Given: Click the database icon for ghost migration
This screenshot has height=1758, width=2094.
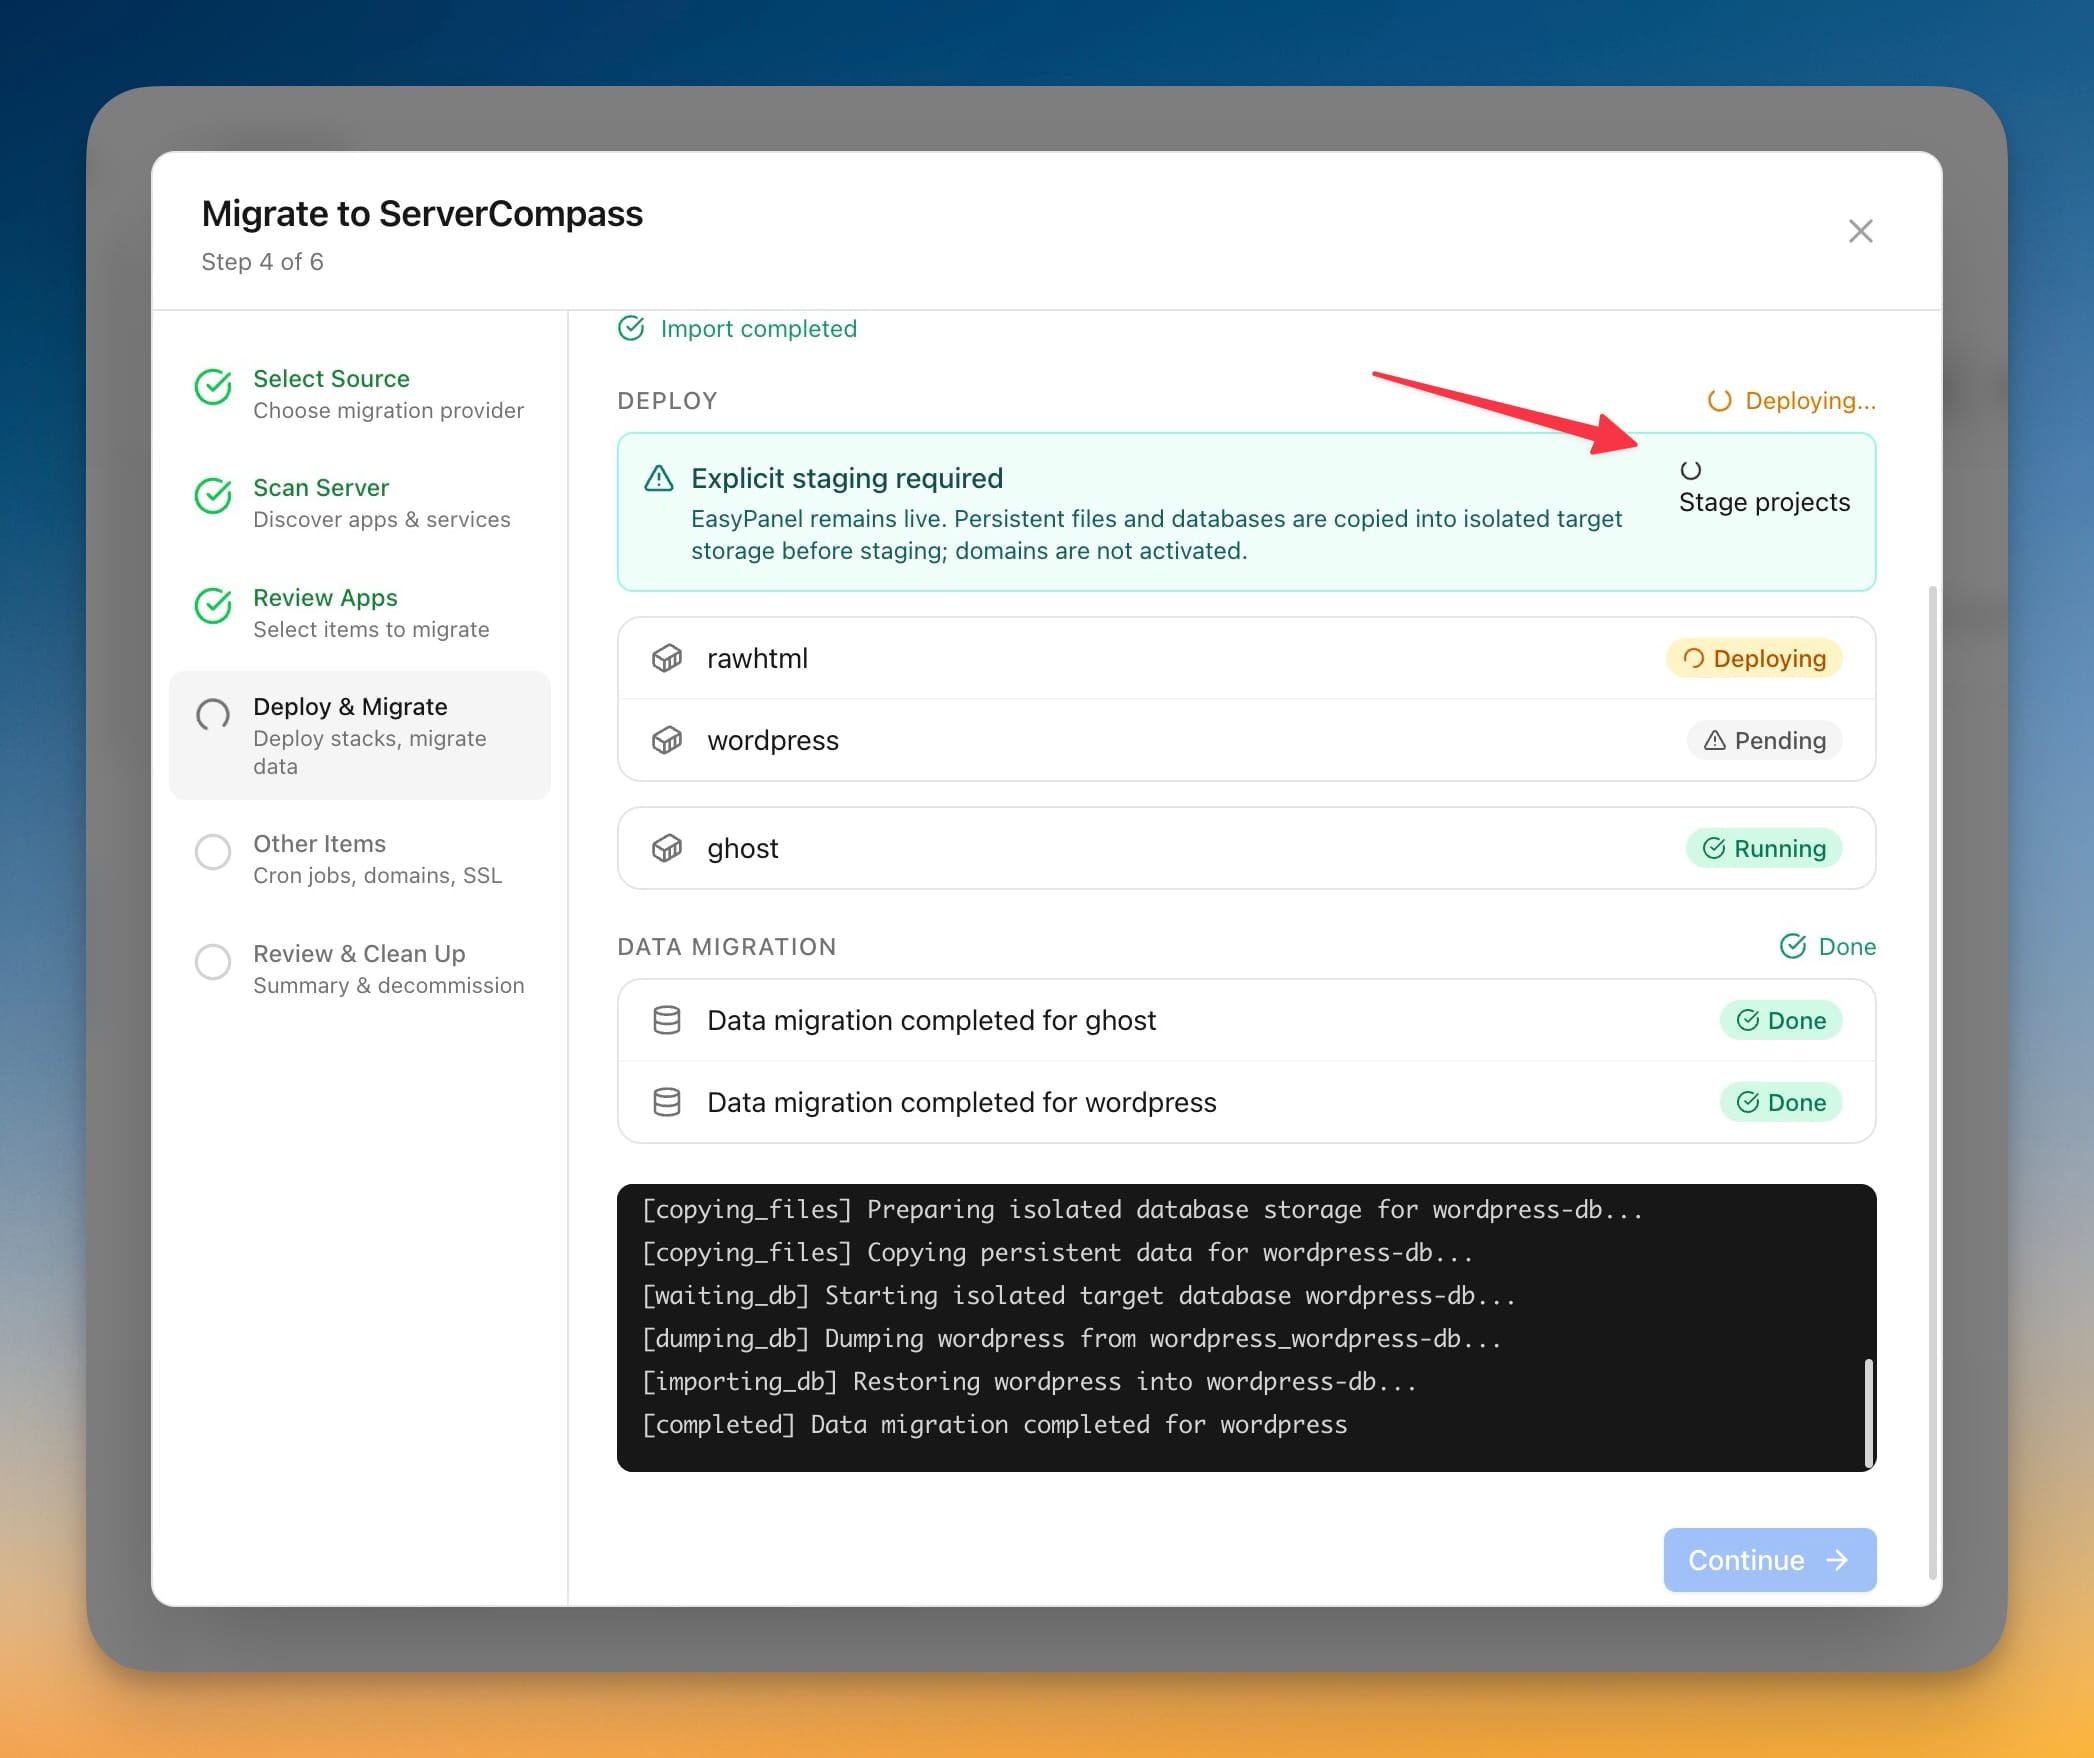Looking at the screenshot, I should (x=667, y=1020).
